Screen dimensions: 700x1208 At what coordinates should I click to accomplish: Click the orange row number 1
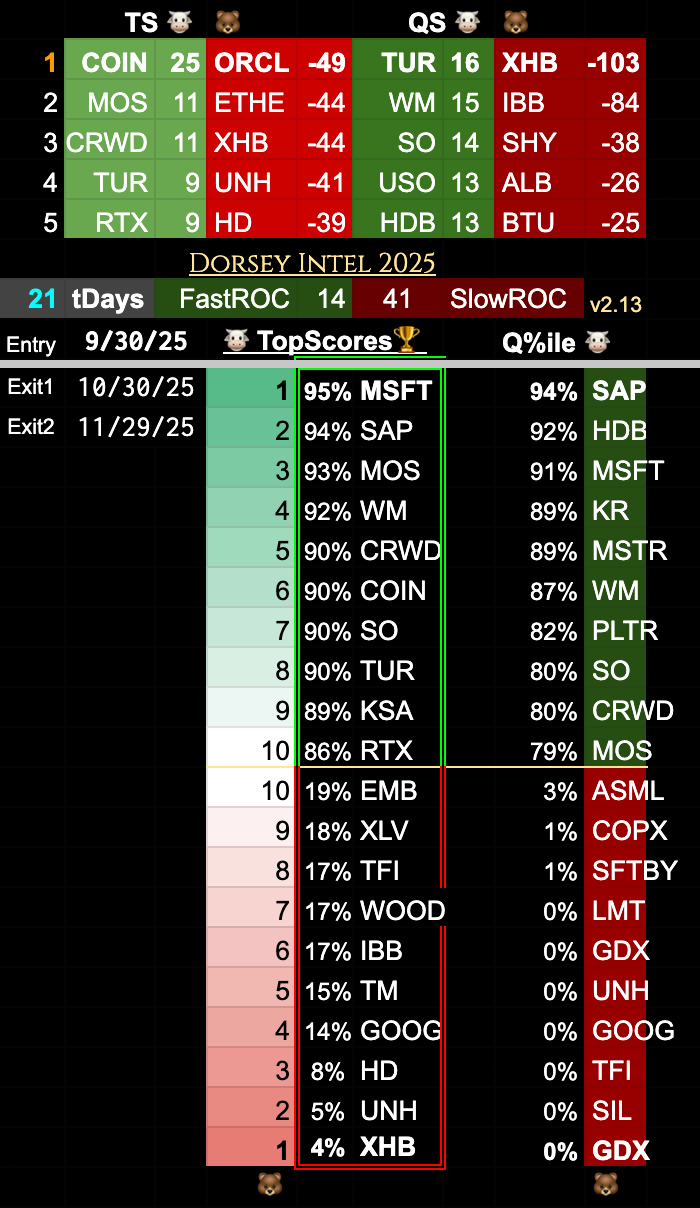50,63
